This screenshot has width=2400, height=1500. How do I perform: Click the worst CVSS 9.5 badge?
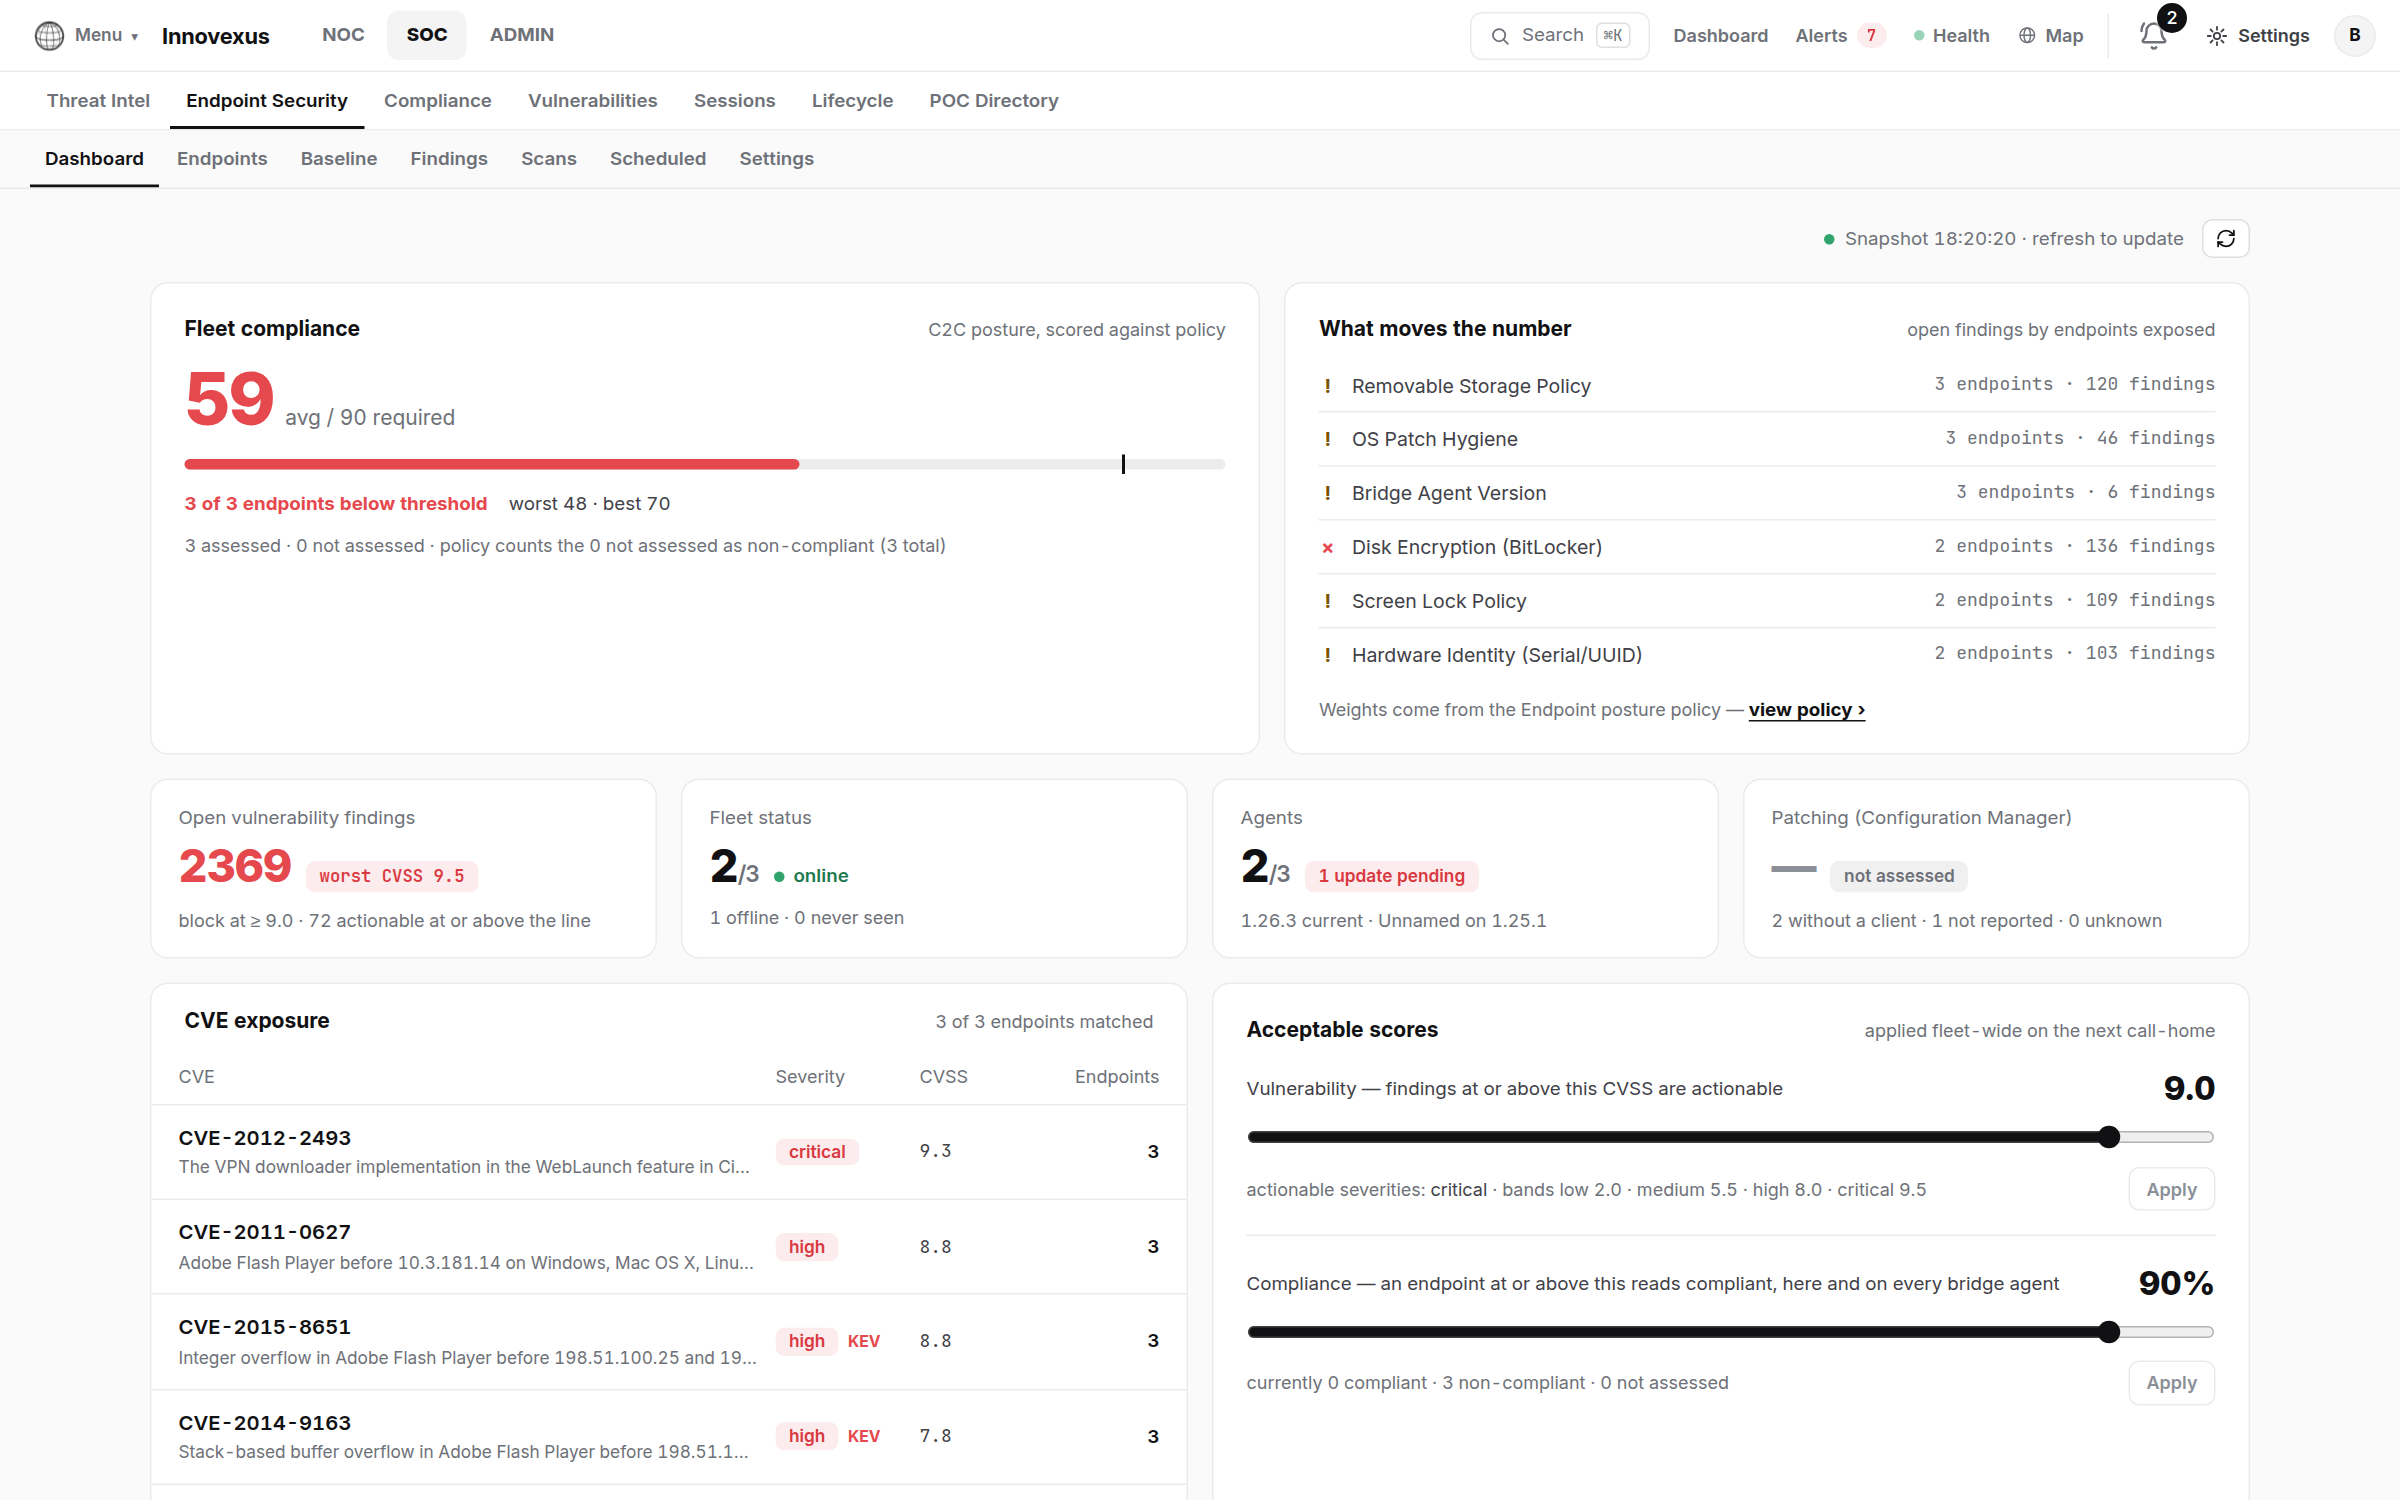click(x=392, y=877)
